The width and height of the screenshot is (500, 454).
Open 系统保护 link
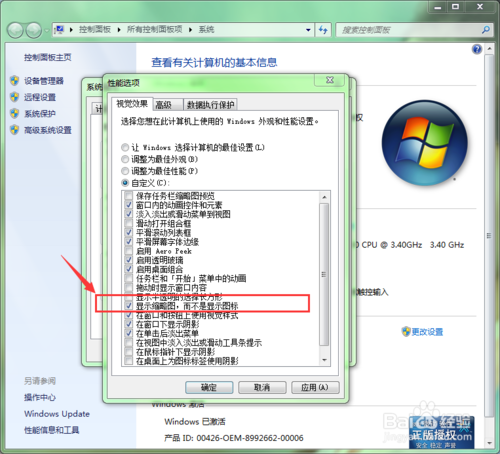pos(40,113)
